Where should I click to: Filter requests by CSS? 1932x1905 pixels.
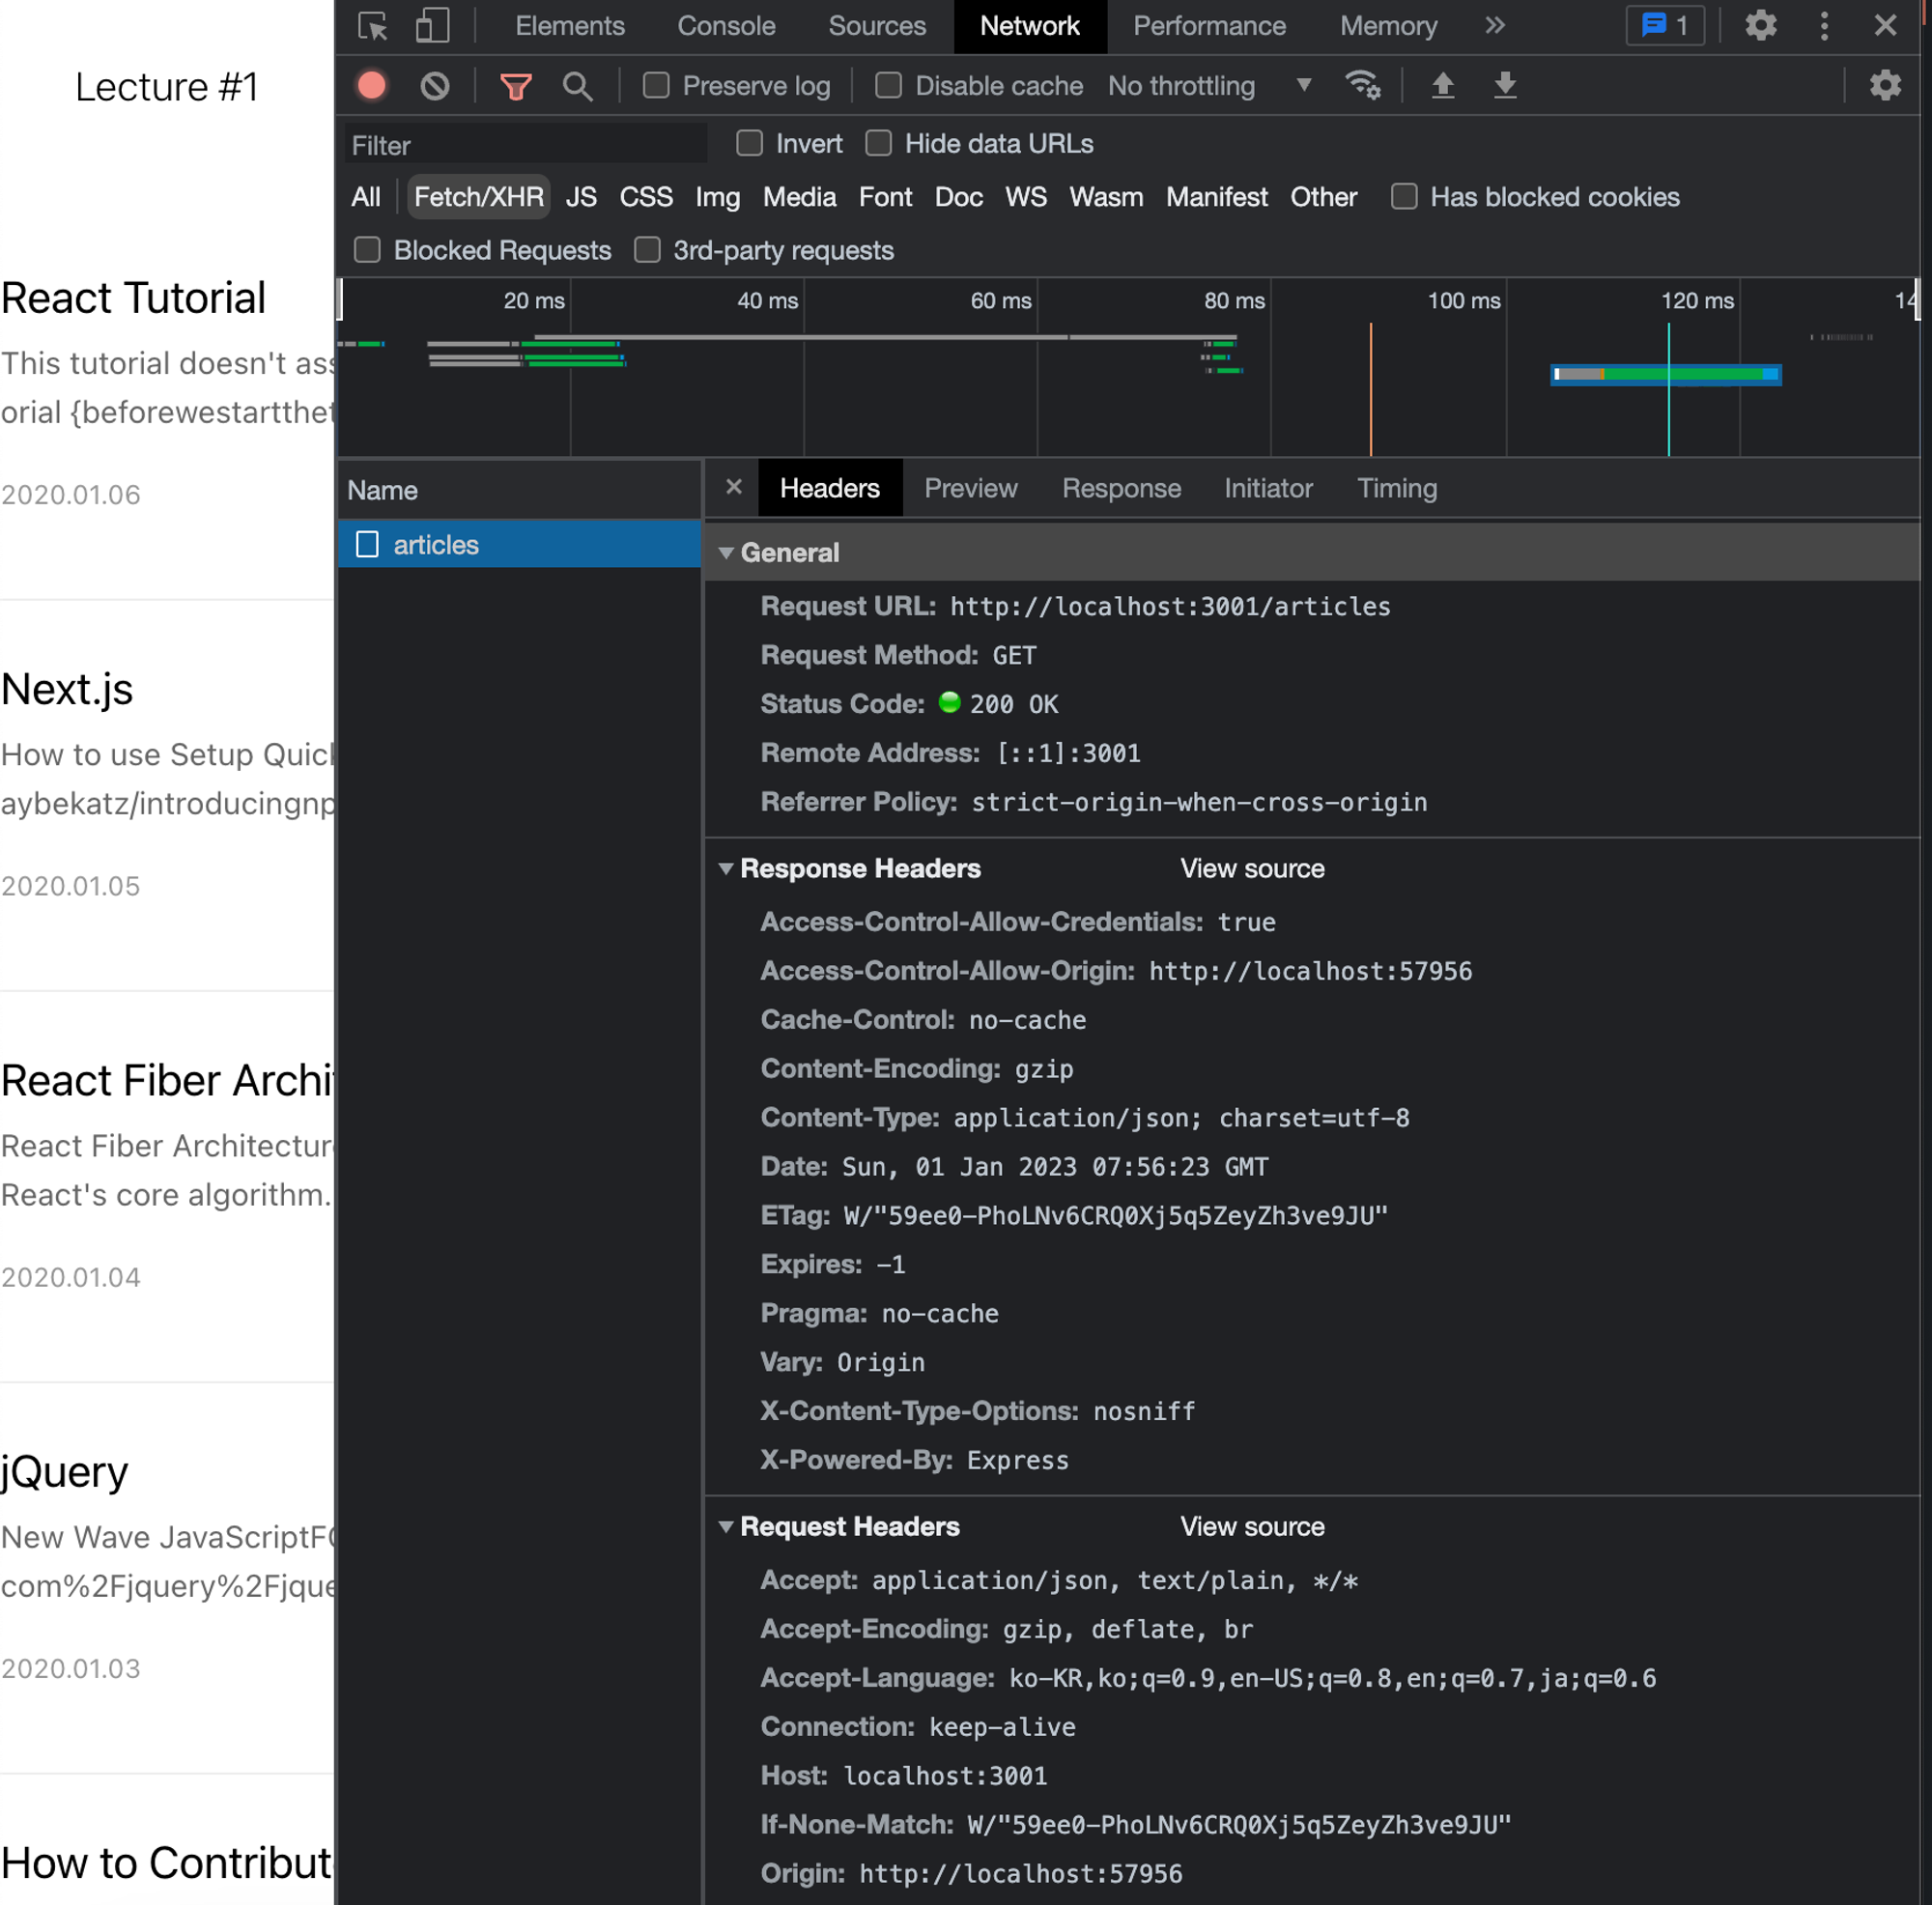(646, 197)
